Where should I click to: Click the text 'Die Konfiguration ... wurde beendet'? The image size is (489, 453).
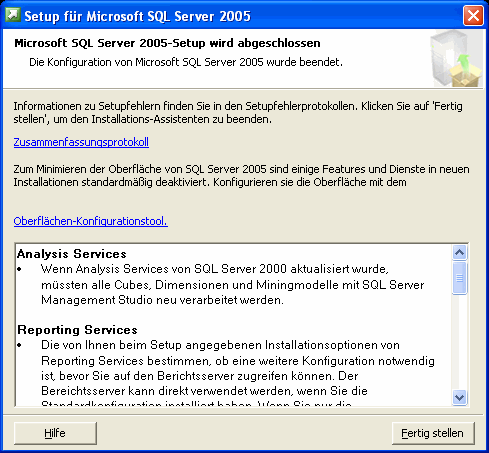pos(186,62)
